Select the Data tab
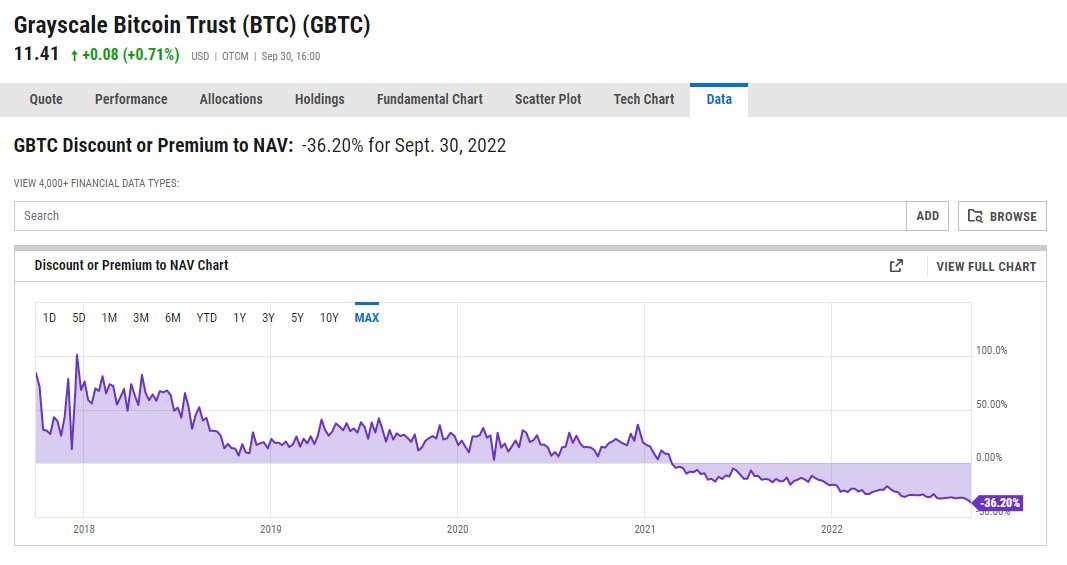Viewport: 1067px width, 565px height. 719,99
